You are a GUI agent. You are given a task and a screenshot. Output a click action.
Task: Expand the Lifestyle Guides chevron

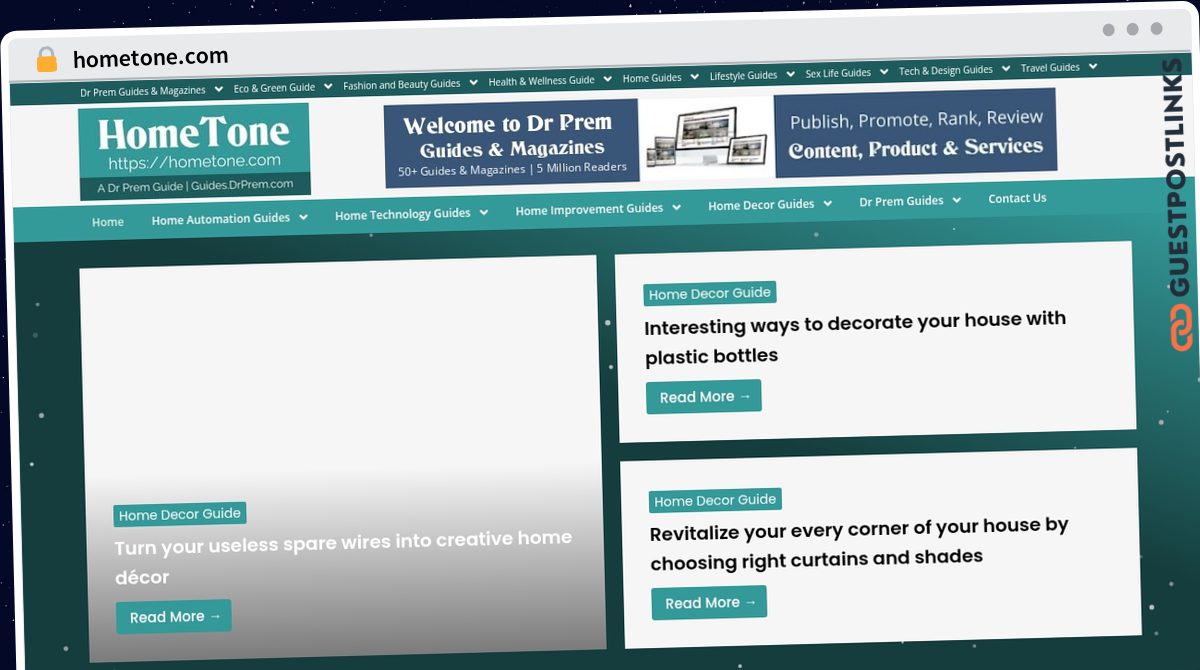point(790,74)
